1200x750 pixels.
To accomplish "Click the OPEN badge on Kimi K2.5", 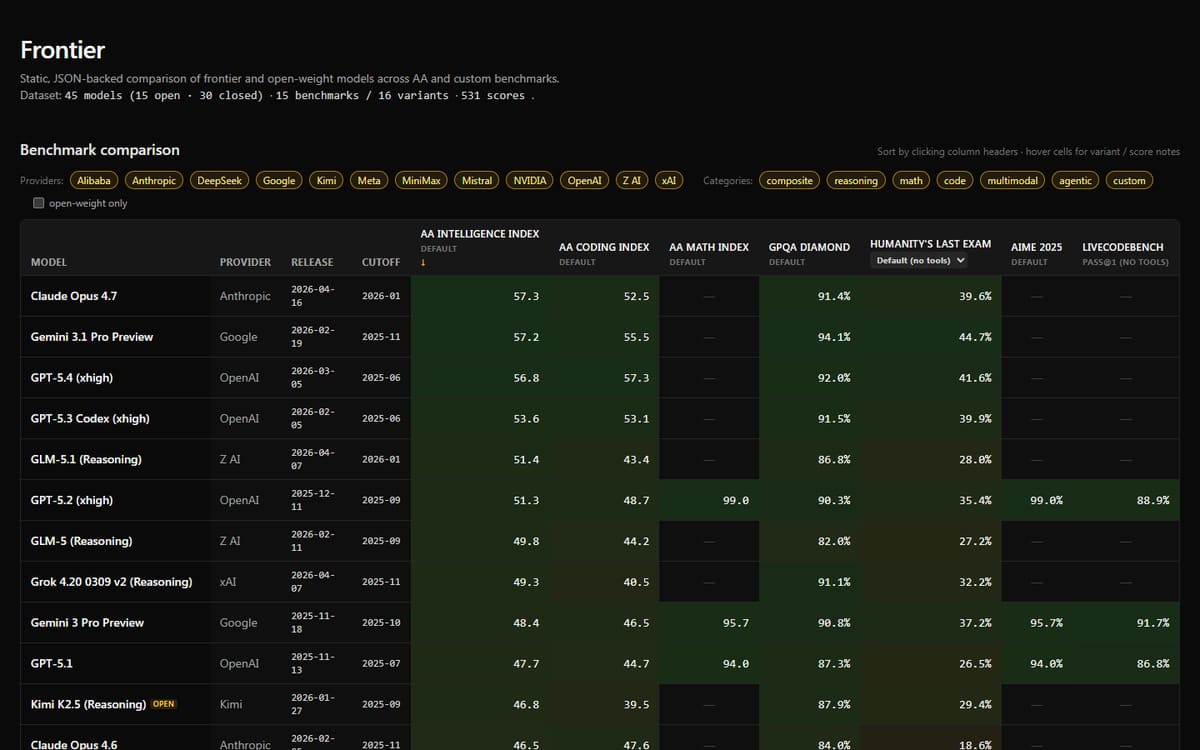I will 164,704.
